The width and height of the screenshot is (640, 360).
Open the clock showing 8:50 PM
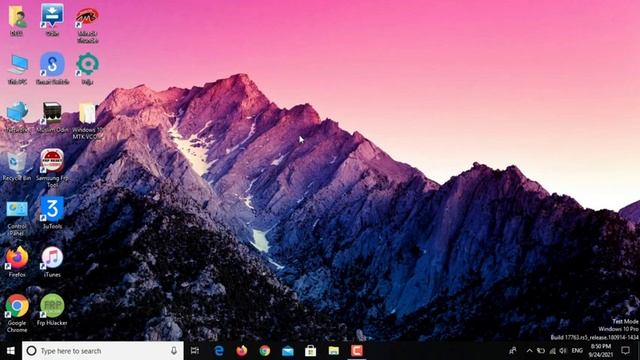(x=601, y=351)
